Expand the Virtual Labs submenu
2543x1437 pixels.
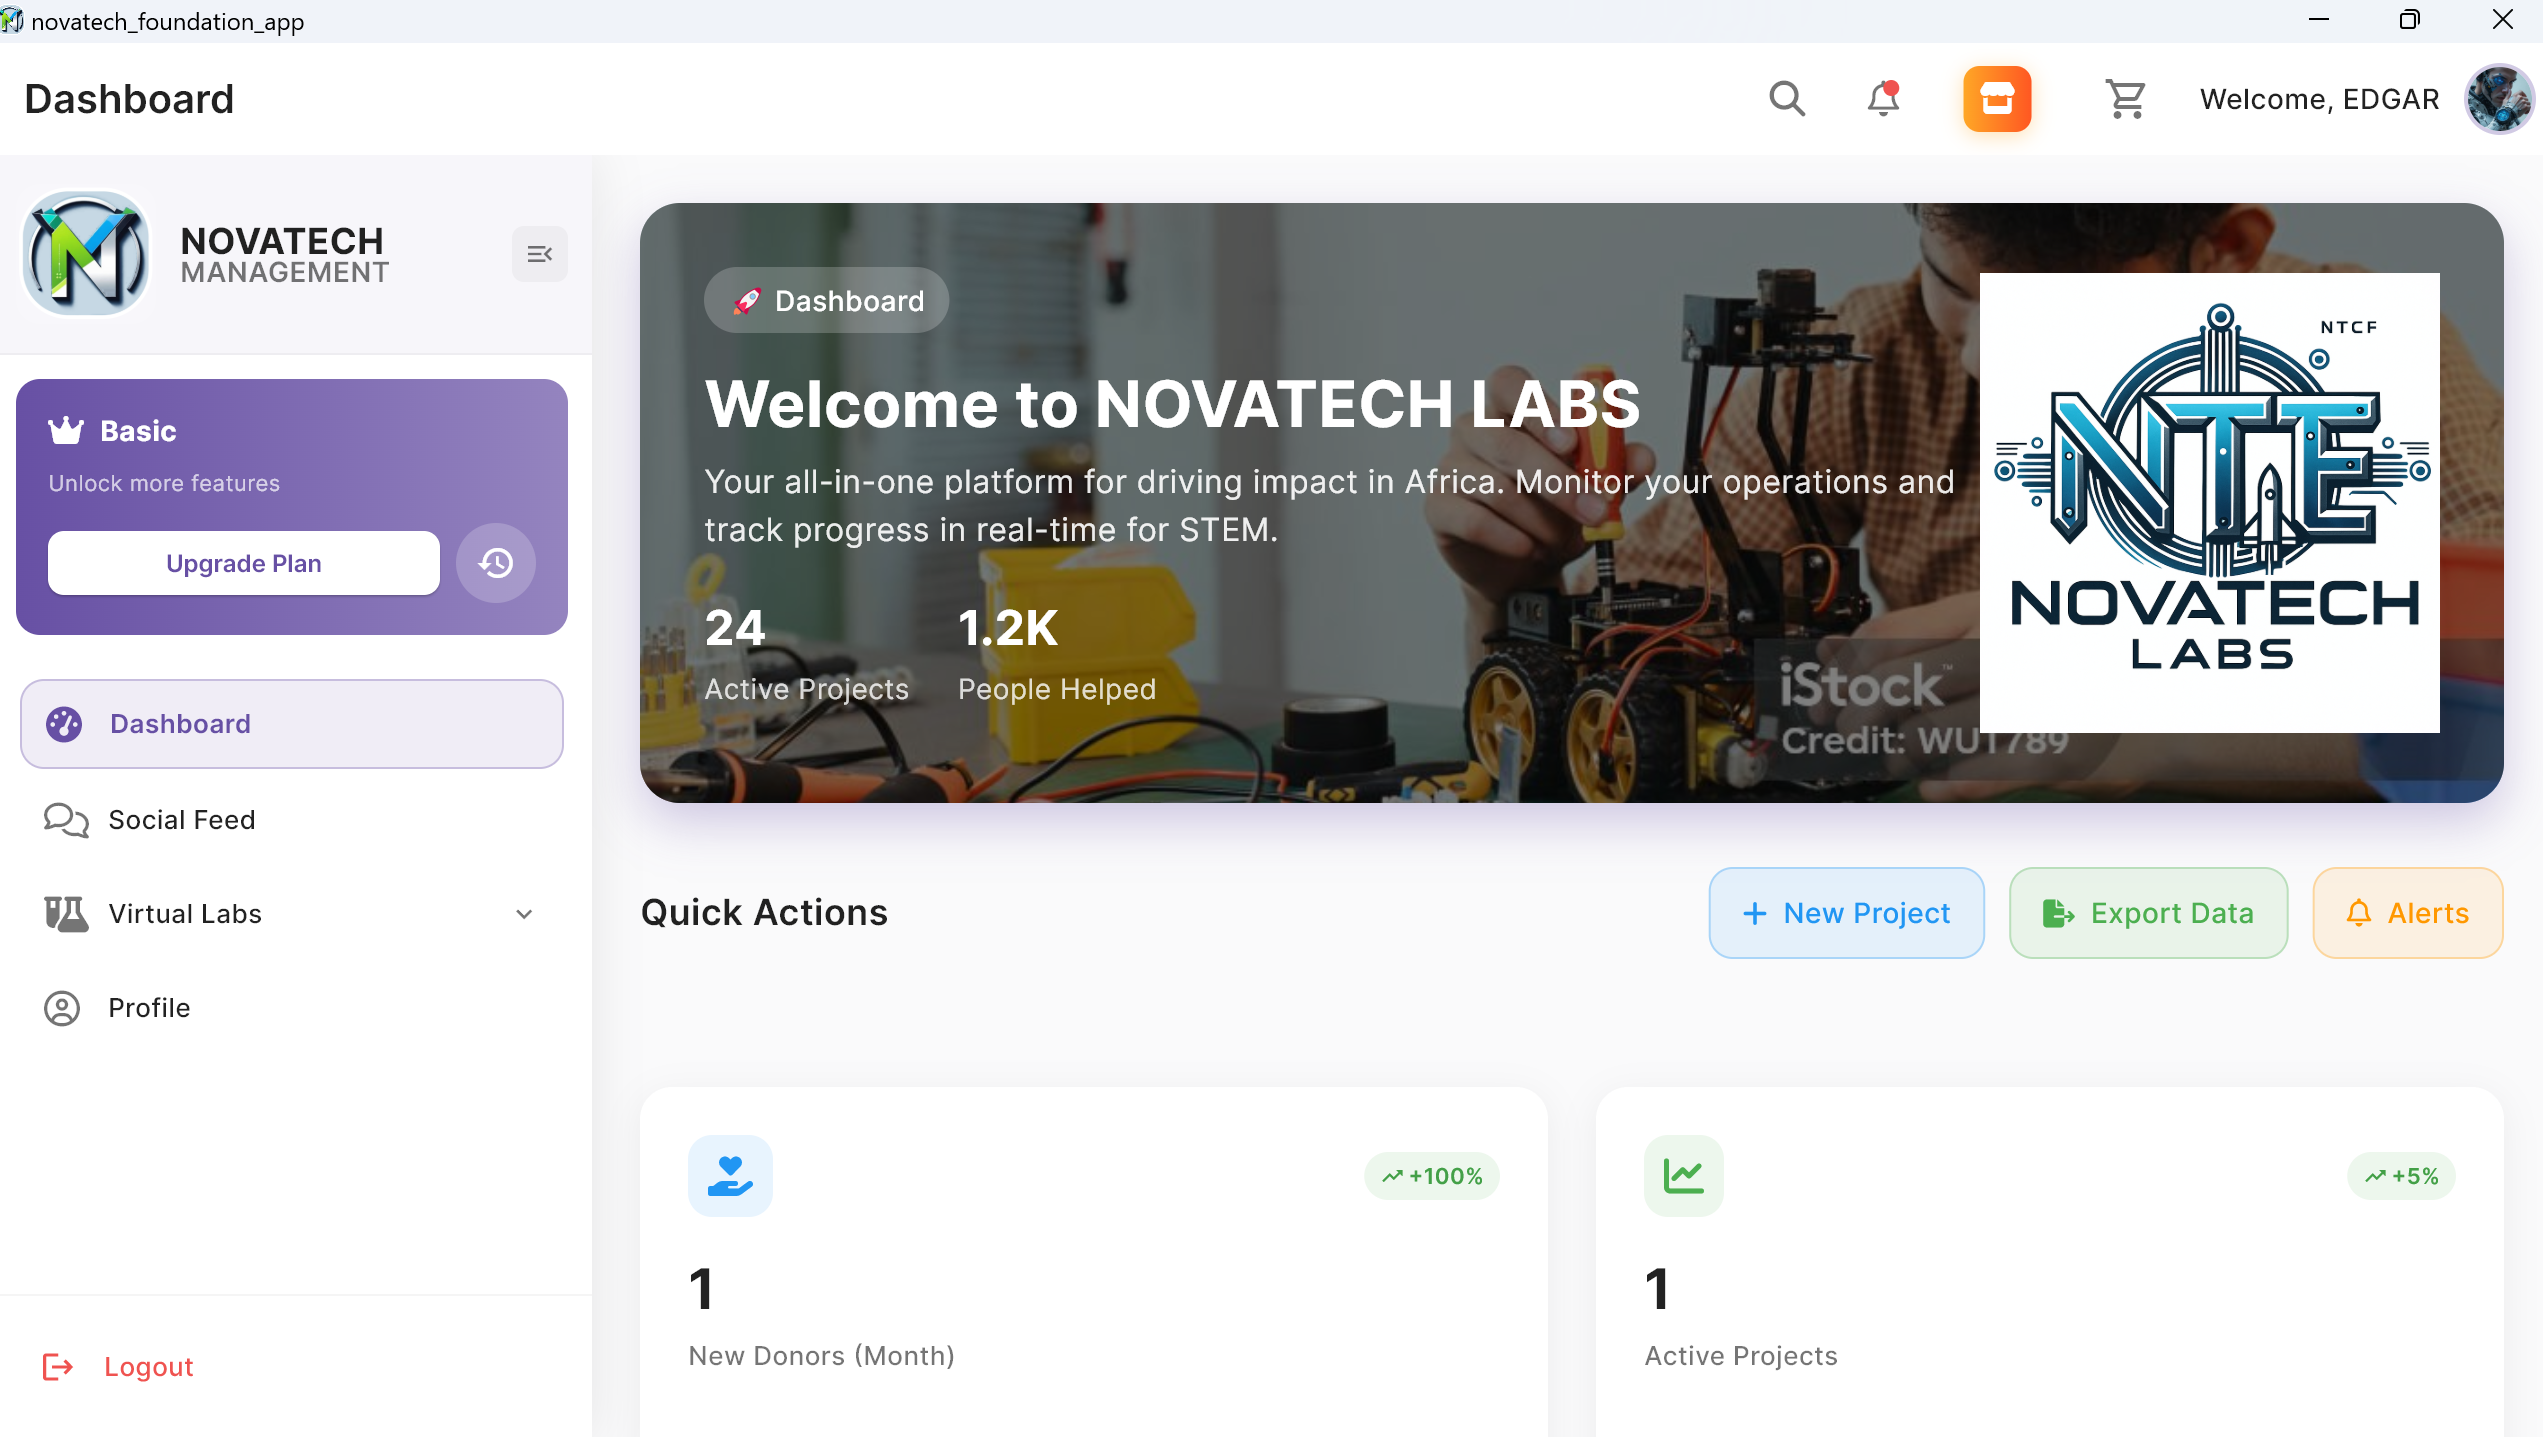pos(523,913)
